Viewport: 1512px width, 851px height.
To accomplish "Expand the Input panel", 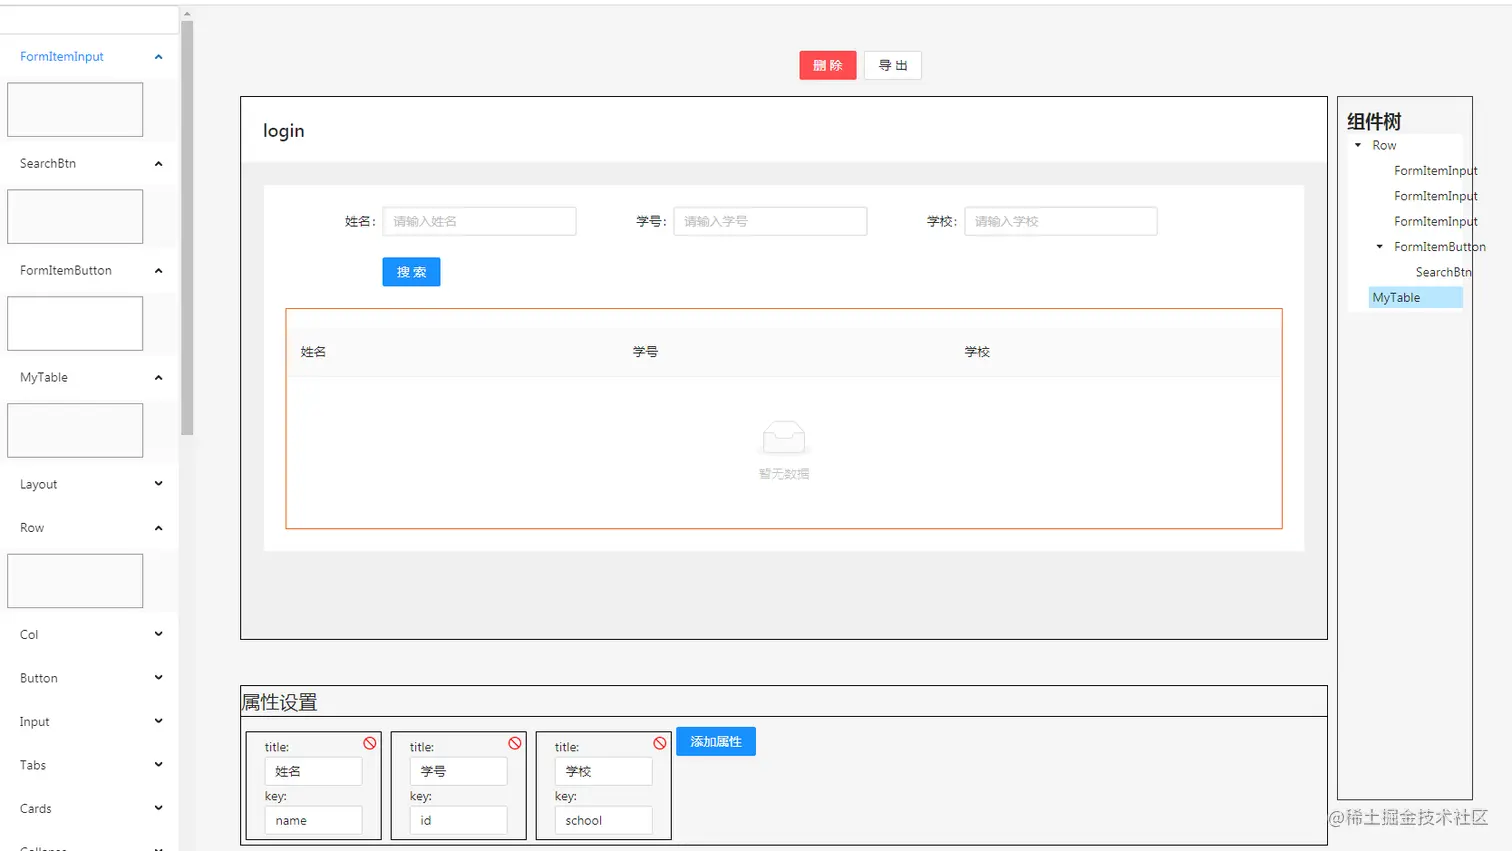I will [158, 721].
